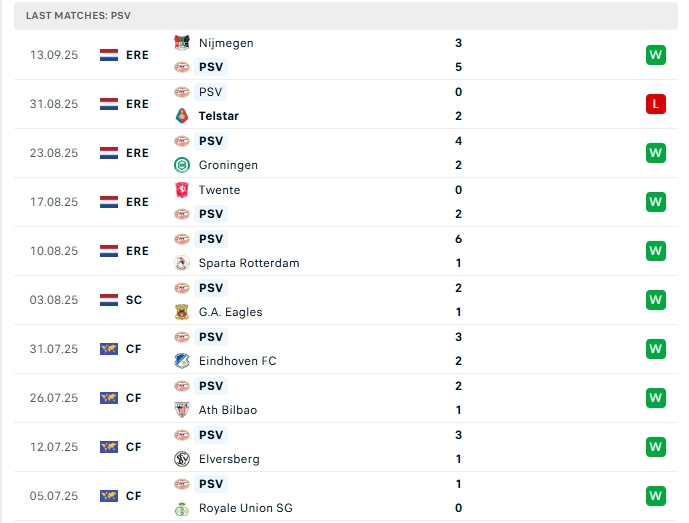Click the red L result badge

(x=656, y=104)
